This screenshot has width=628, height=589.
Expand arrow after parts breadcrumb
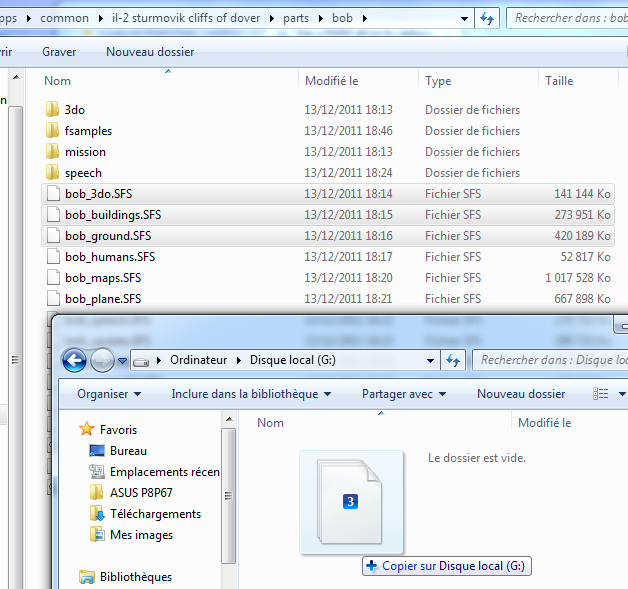[320, 18]
